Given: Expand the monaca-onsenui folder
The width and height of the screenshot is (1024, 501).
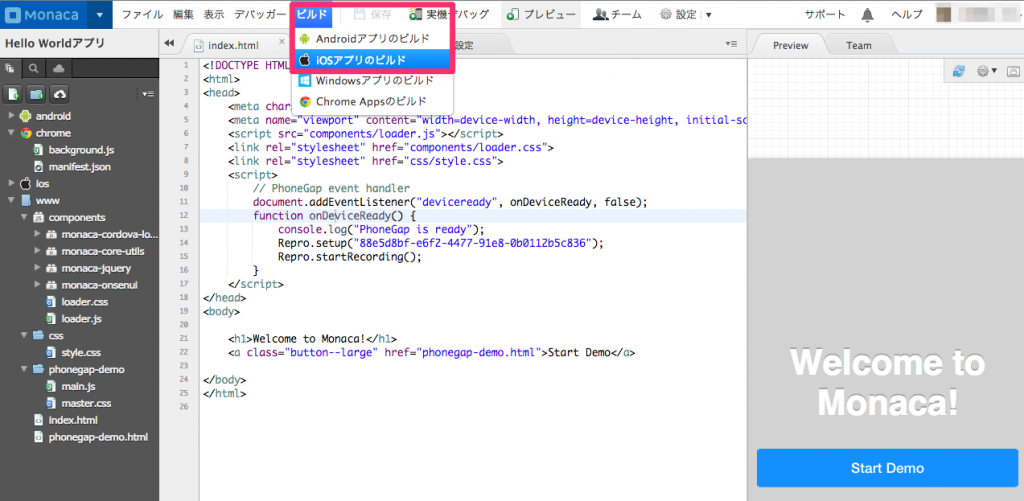Looking at the screenshot, I should point(37,285).
